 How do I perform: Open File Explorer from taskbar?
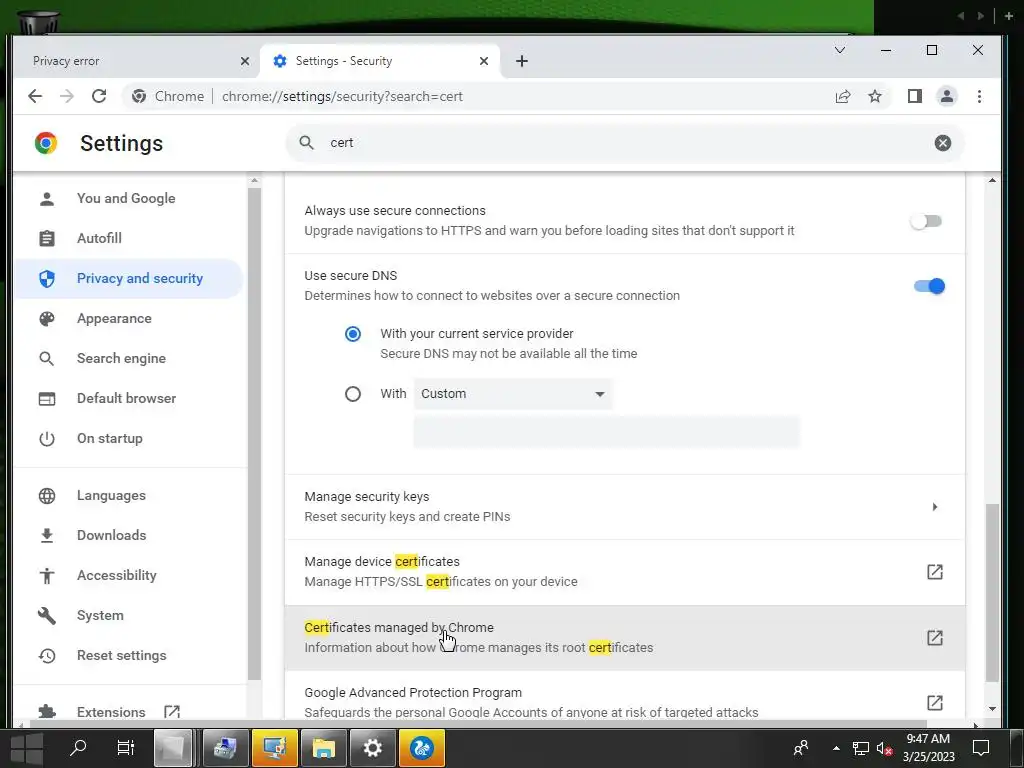323,748
